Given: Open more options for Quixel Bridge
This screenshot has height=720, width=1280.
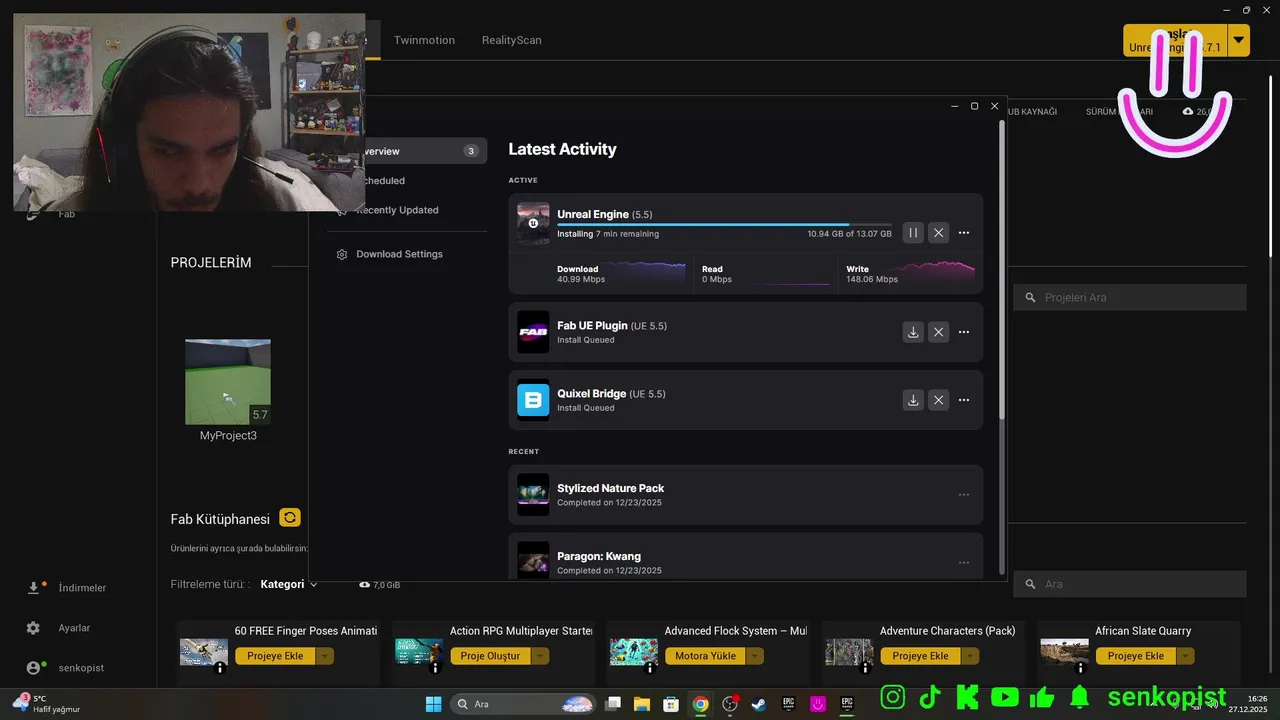Looking at the screenshot, I should click(964, 400).
